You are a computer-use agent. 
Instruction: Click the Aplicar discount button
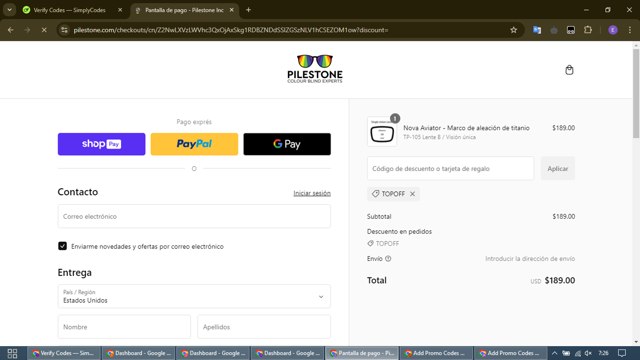pos(558,169)
